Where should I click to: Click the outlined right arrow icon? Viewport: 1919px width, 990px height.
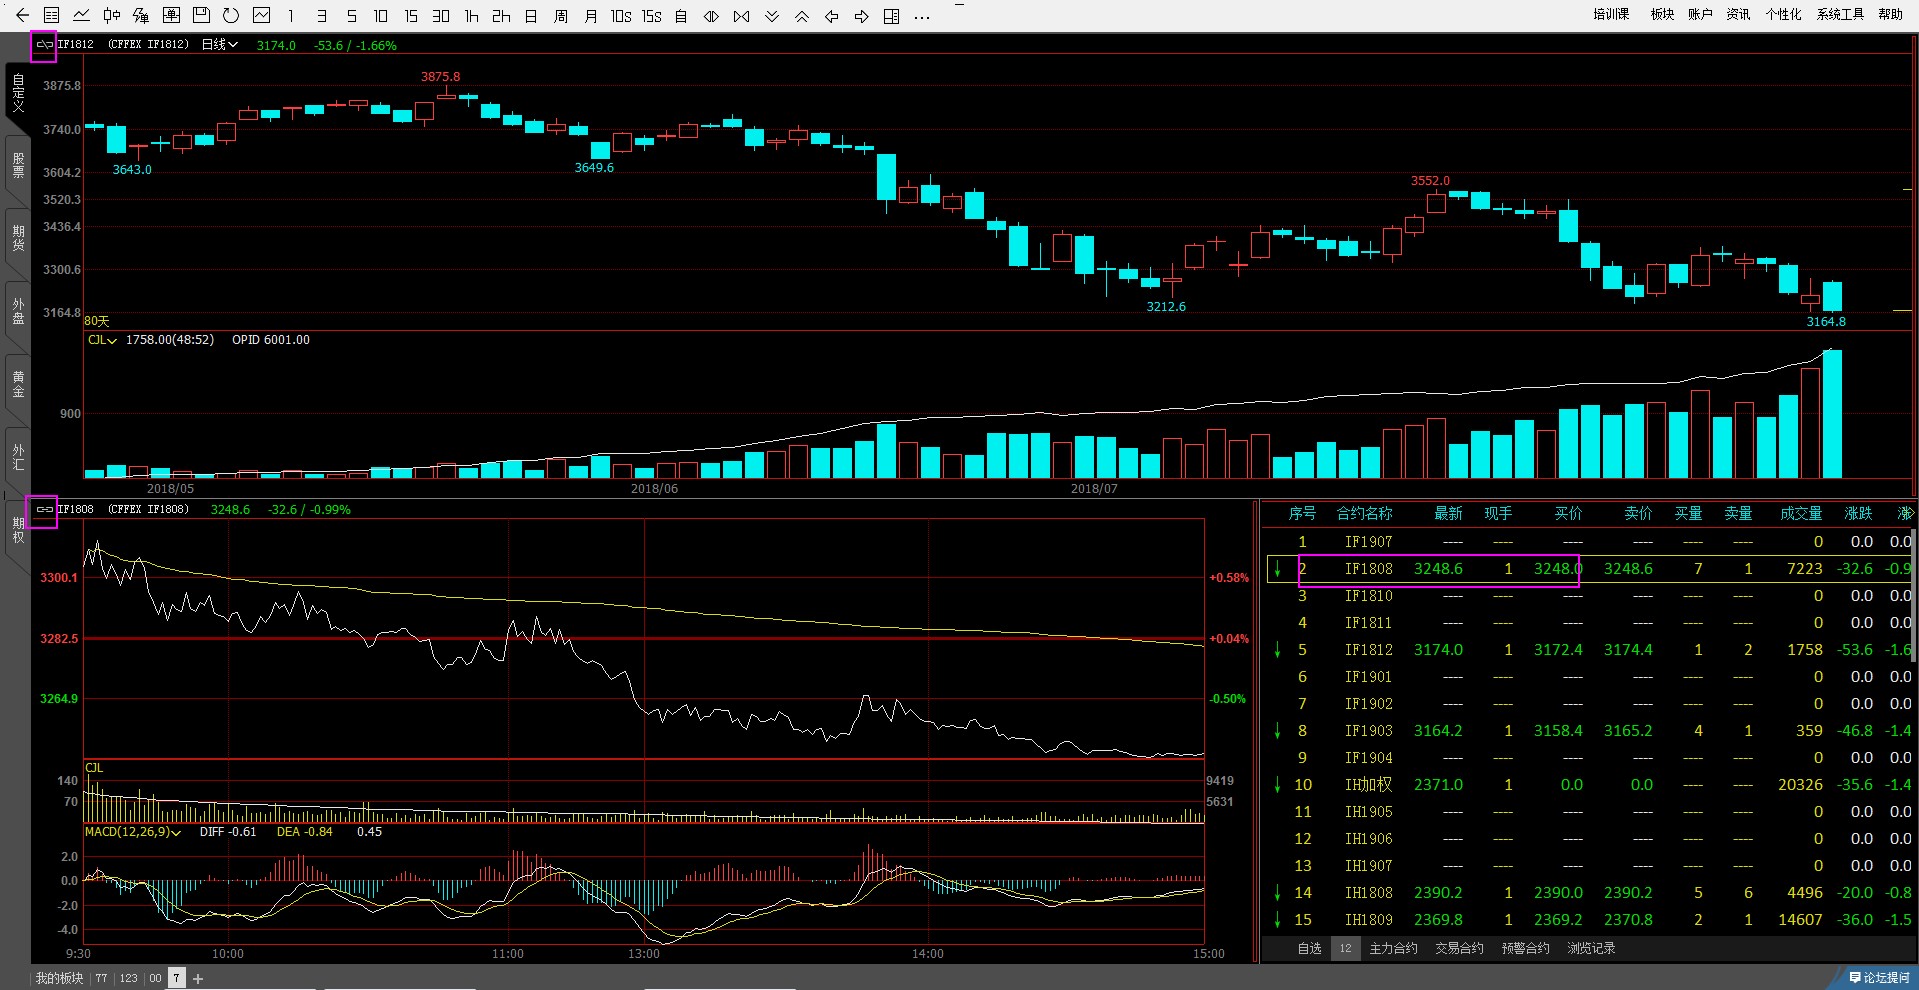tap(861, 16)
